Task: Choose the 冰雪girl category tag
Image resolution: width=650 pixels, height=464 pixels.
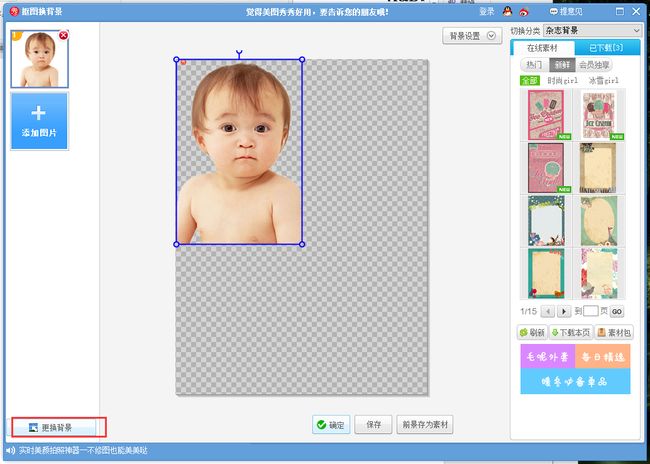Action: (604, 80)
